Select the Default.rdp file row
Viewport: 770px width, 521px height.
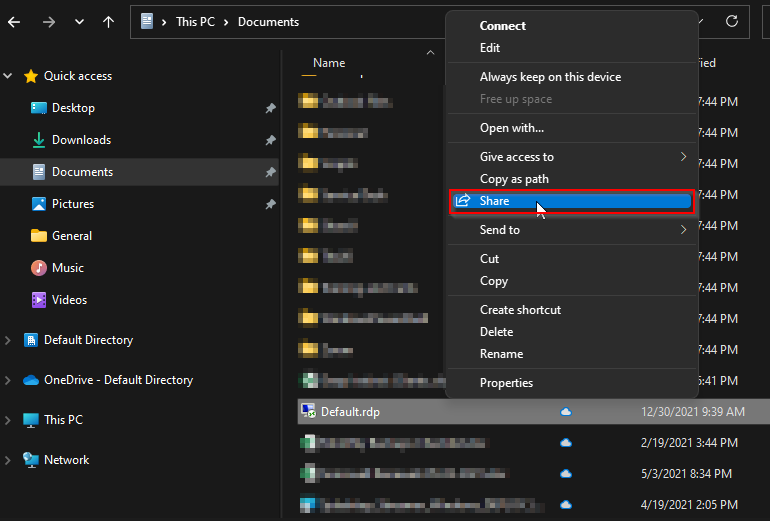(x=534, y=411)
